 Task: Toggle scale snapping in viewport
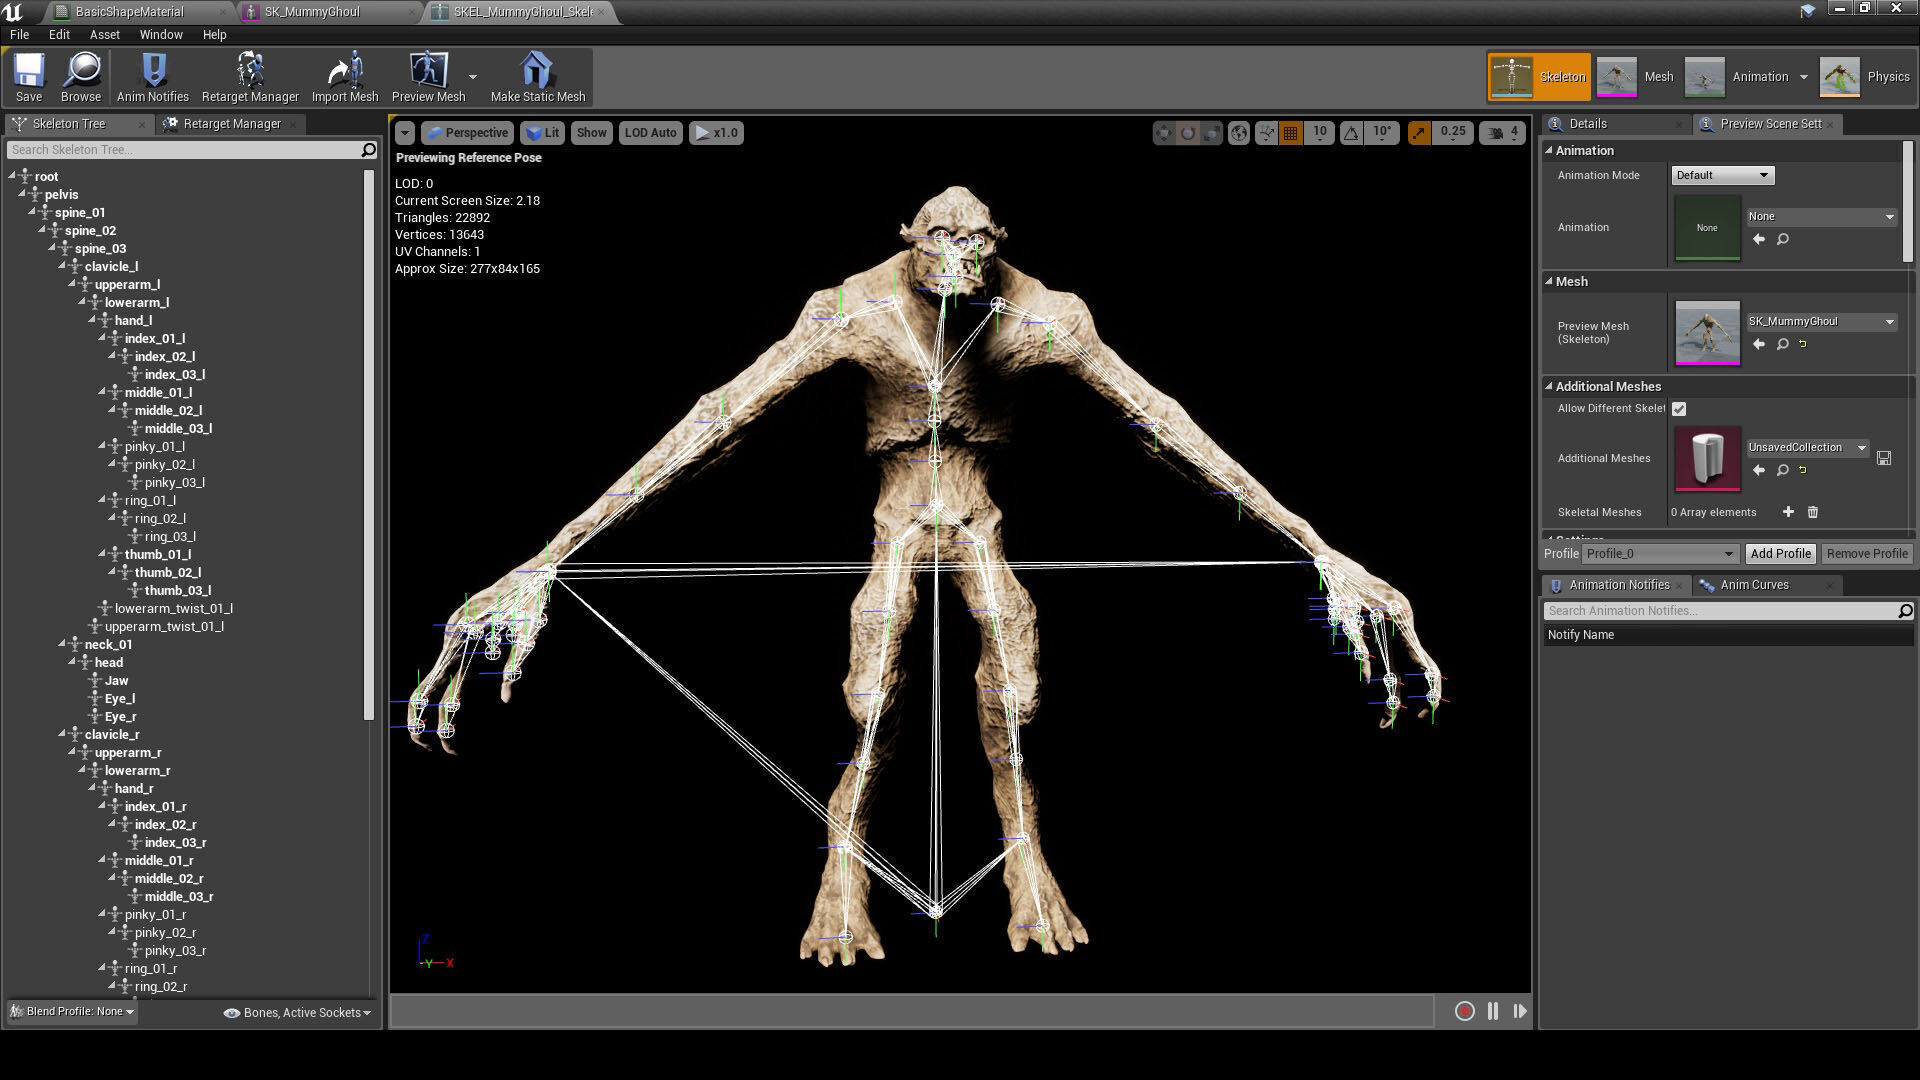point(1419,133)
